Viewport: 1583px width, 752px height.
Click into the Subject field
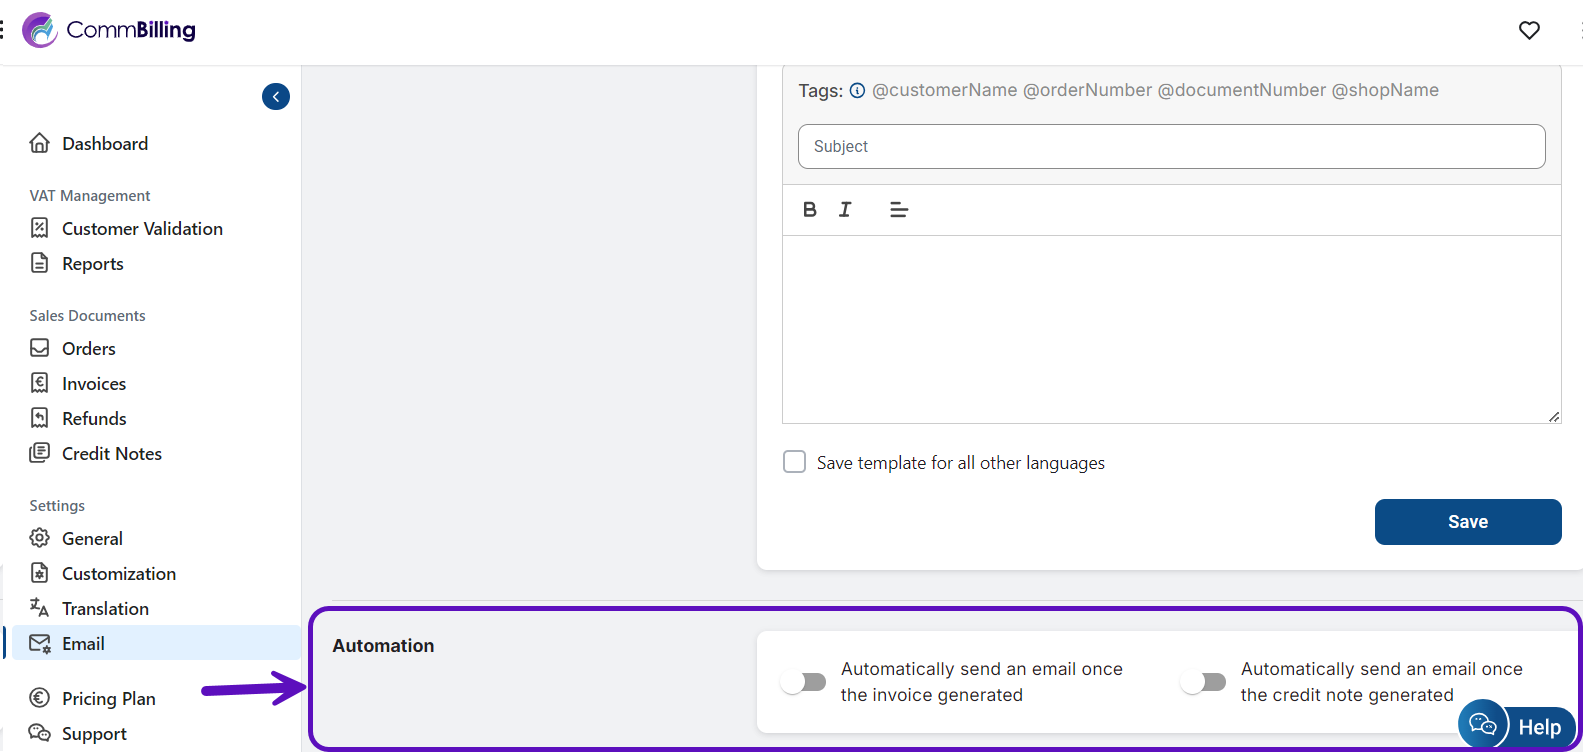tap(1171, 147)
